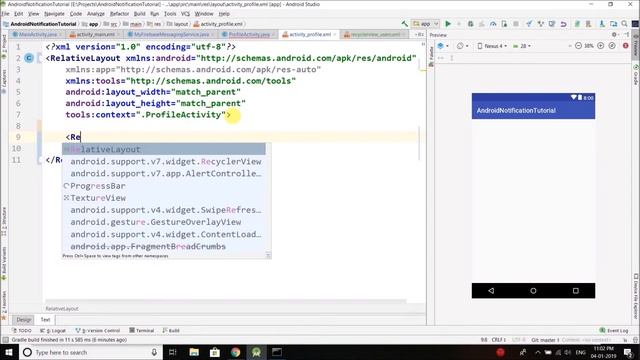The image size is (640, 360).
Task: Click the Make Project hammer icon
Action: 404,24
